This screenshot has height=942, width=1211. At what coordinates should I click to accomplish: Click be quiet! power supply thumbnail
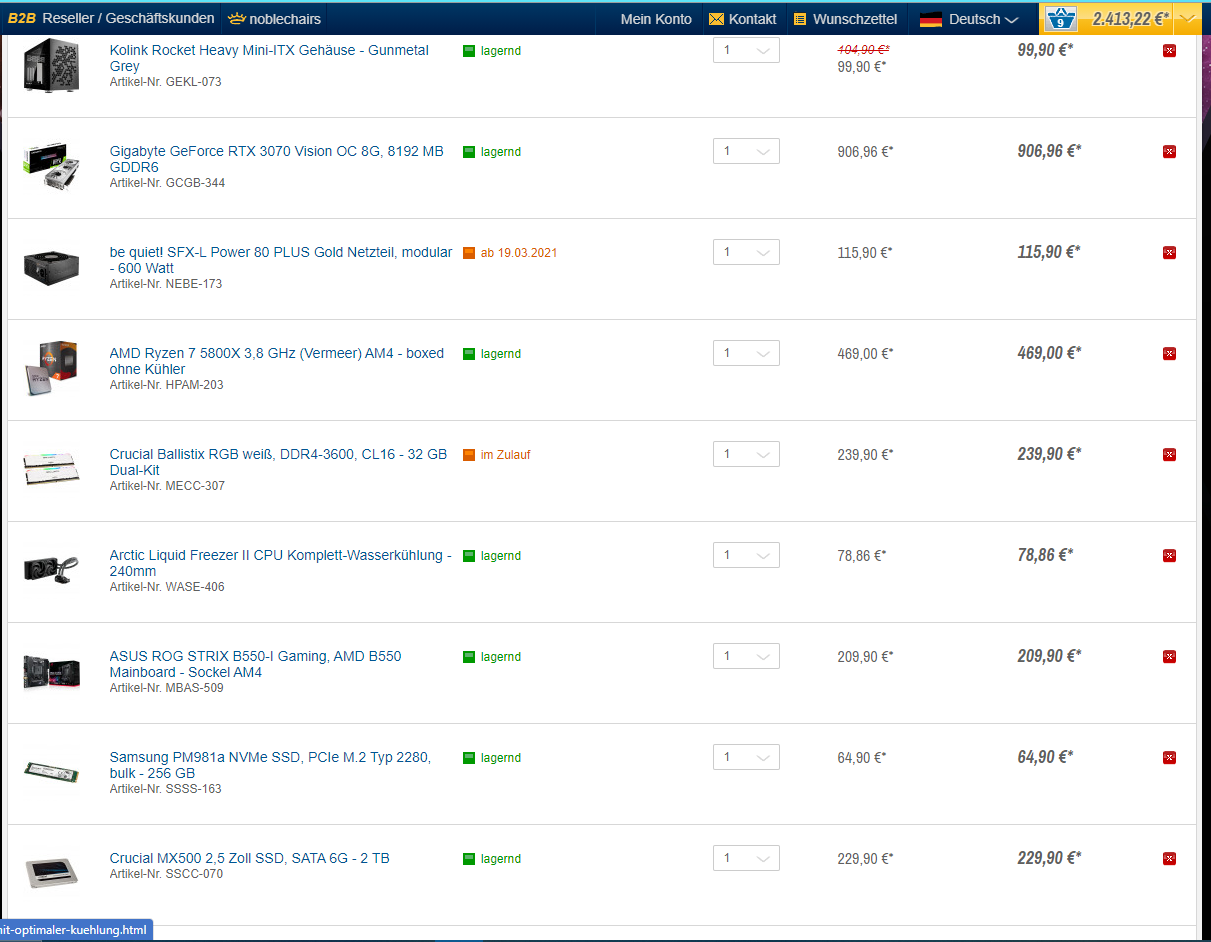coord(51,267)
